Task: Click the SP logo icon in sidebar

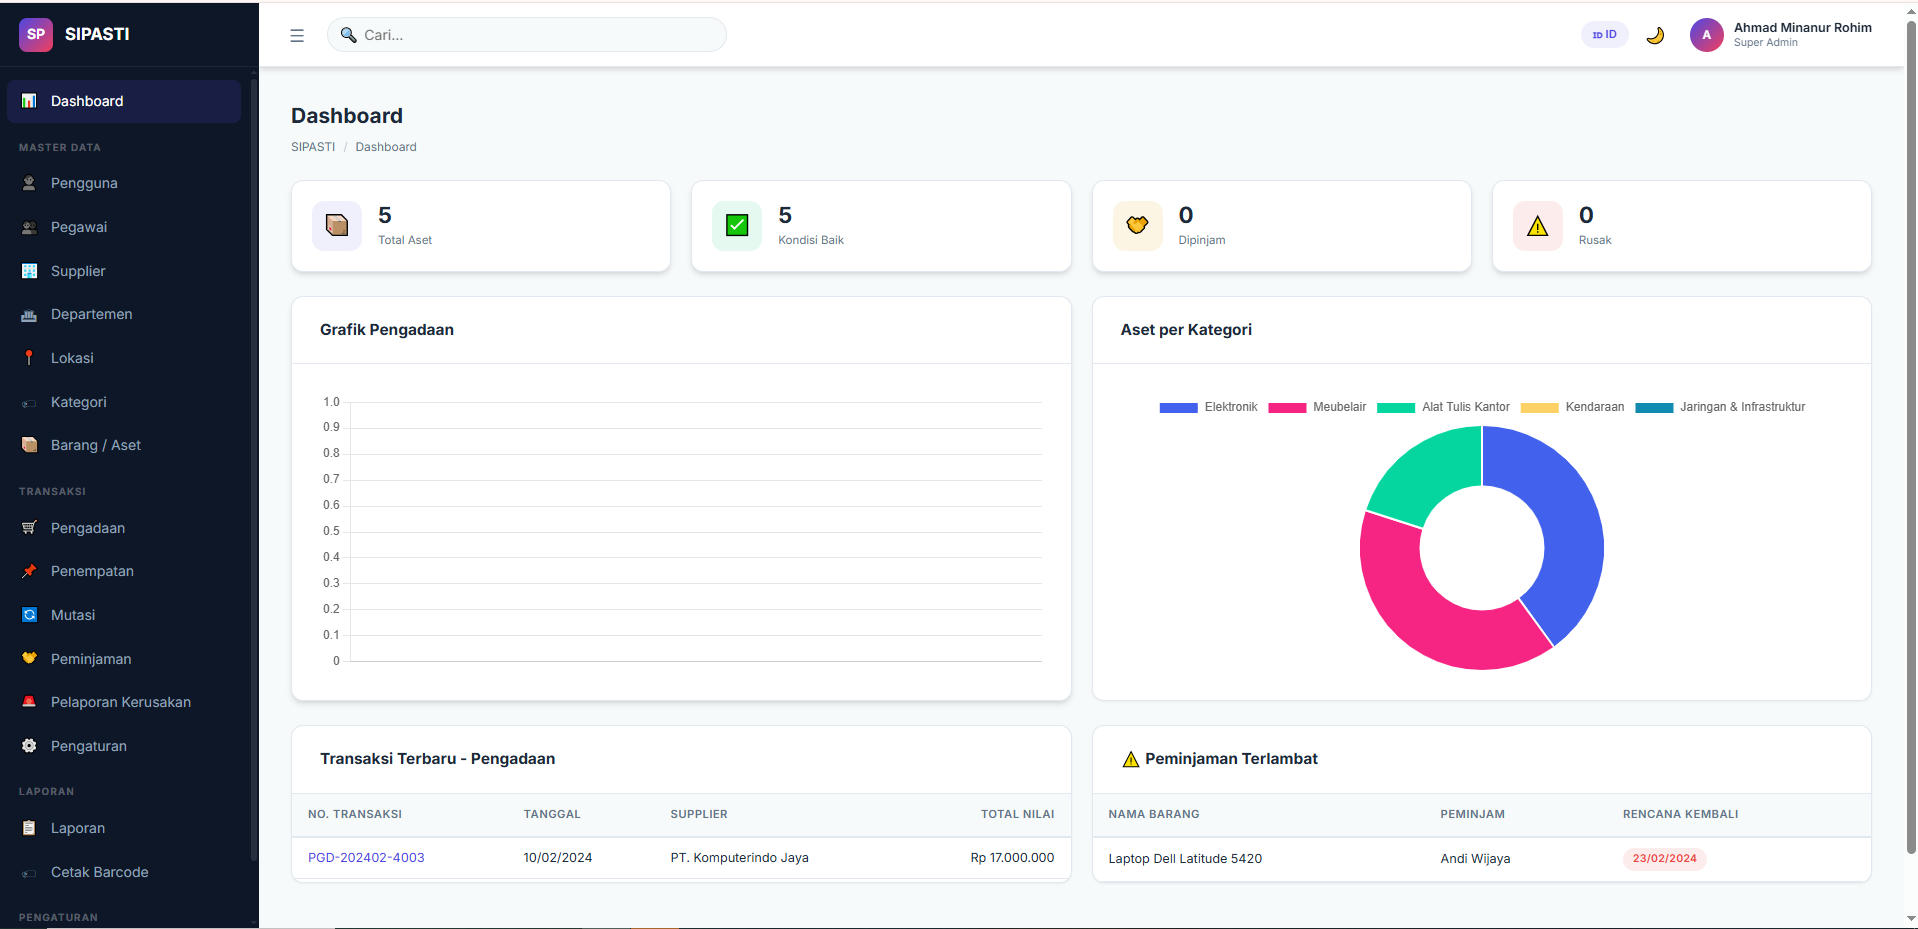Action: pyautogui.click(x=36, y=34)
